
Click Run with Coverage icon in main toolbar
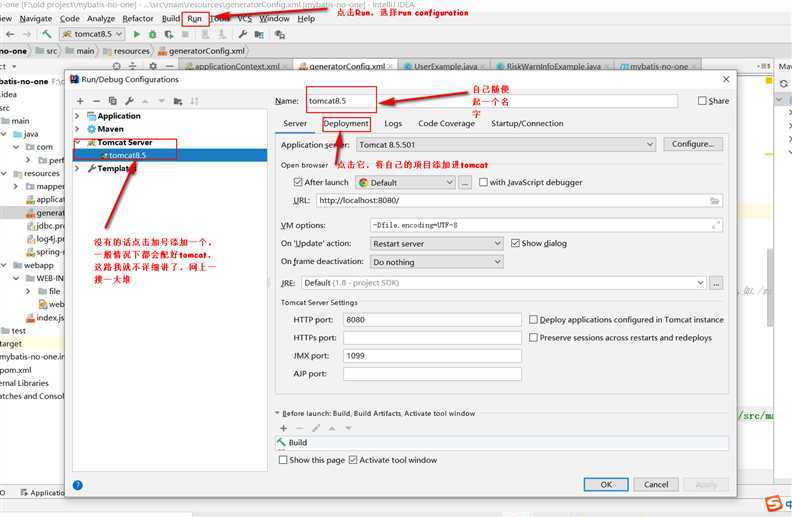pos(169,34)
